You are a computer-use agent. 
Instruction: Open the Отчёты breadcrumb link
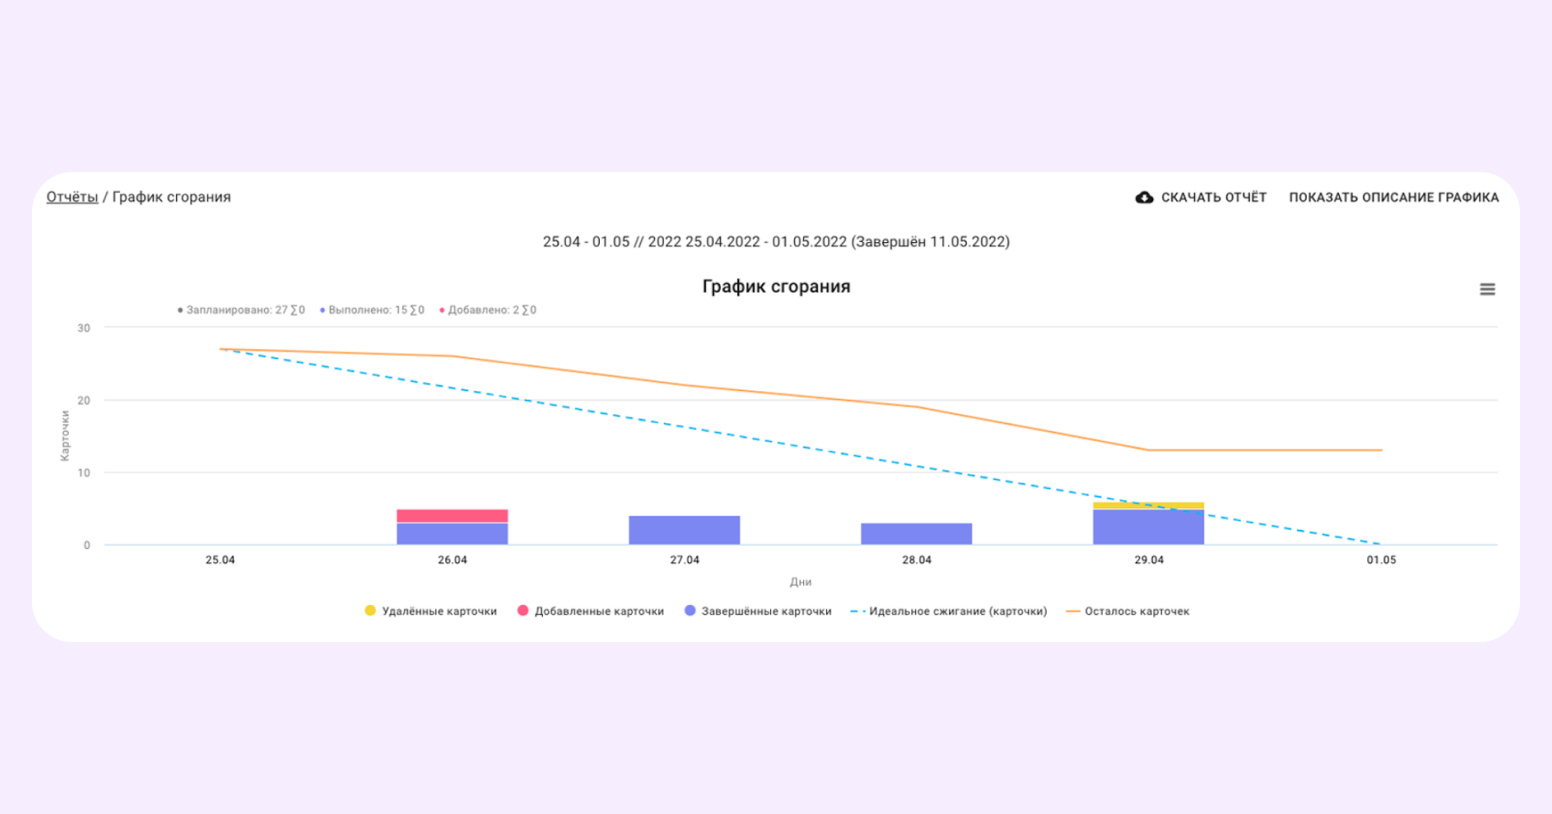point(72,197)
